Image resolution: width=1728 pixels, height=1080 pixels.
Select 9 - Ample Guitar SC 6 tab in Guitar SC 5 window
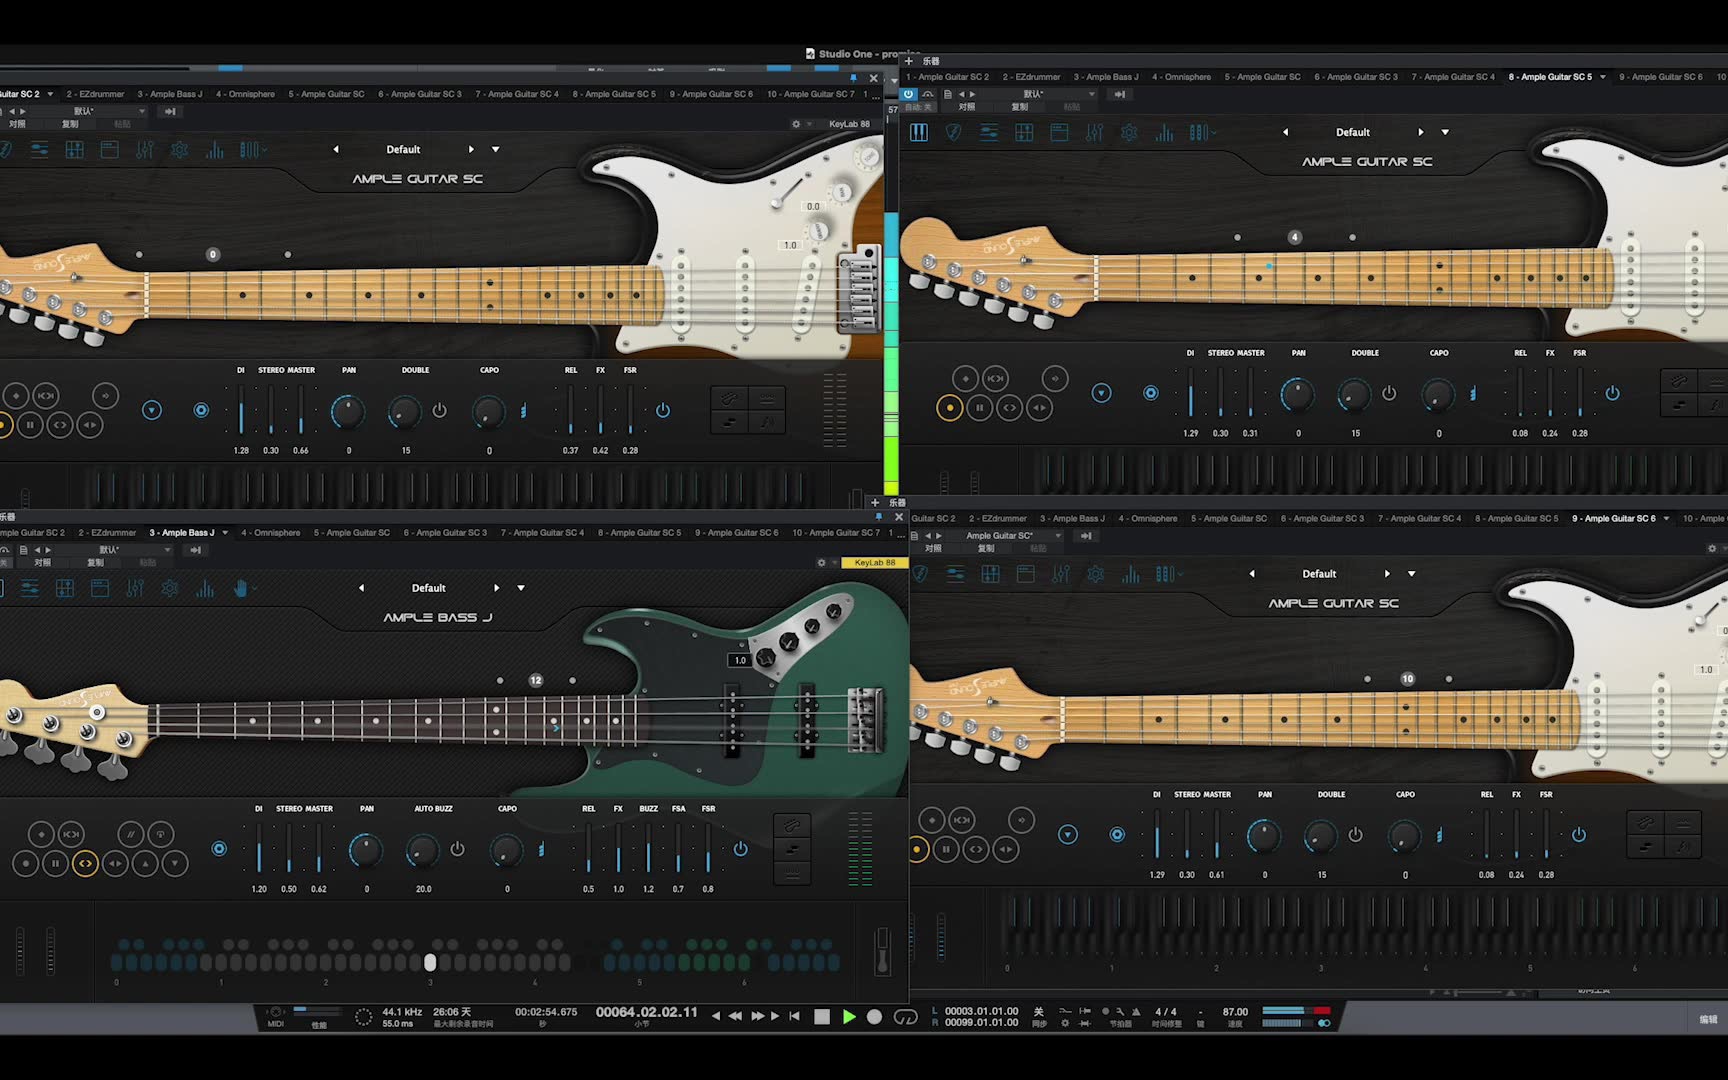pyautogui.click(x=1660, y=77)
